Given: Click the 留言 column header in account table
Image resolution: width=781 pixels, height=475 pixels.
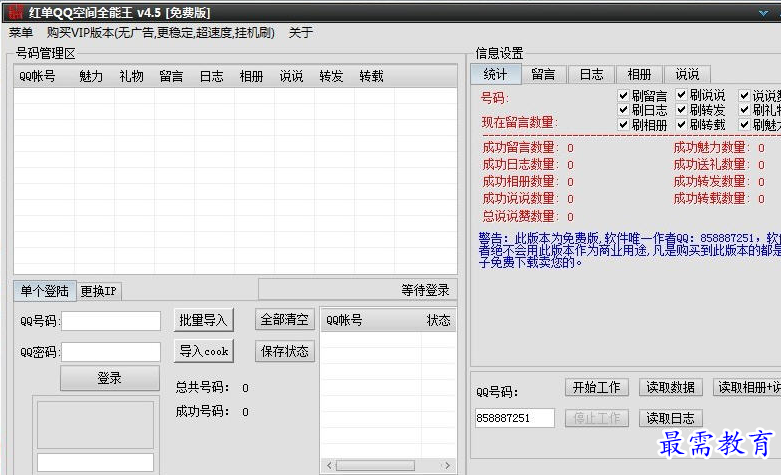Looking at the screenshot, I should (x=171, y=77).
